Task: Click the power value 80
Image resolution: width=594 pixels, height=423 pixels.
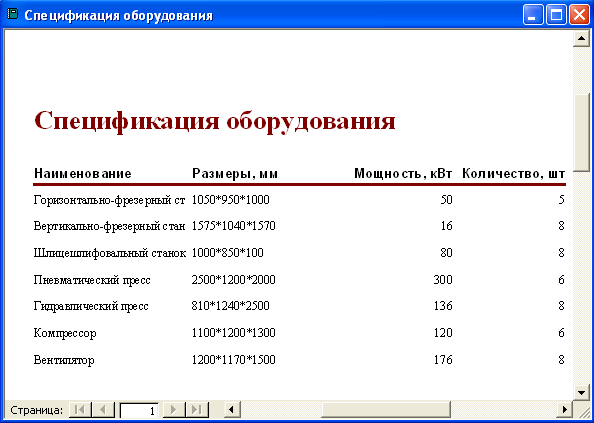Action: [446, 253]
